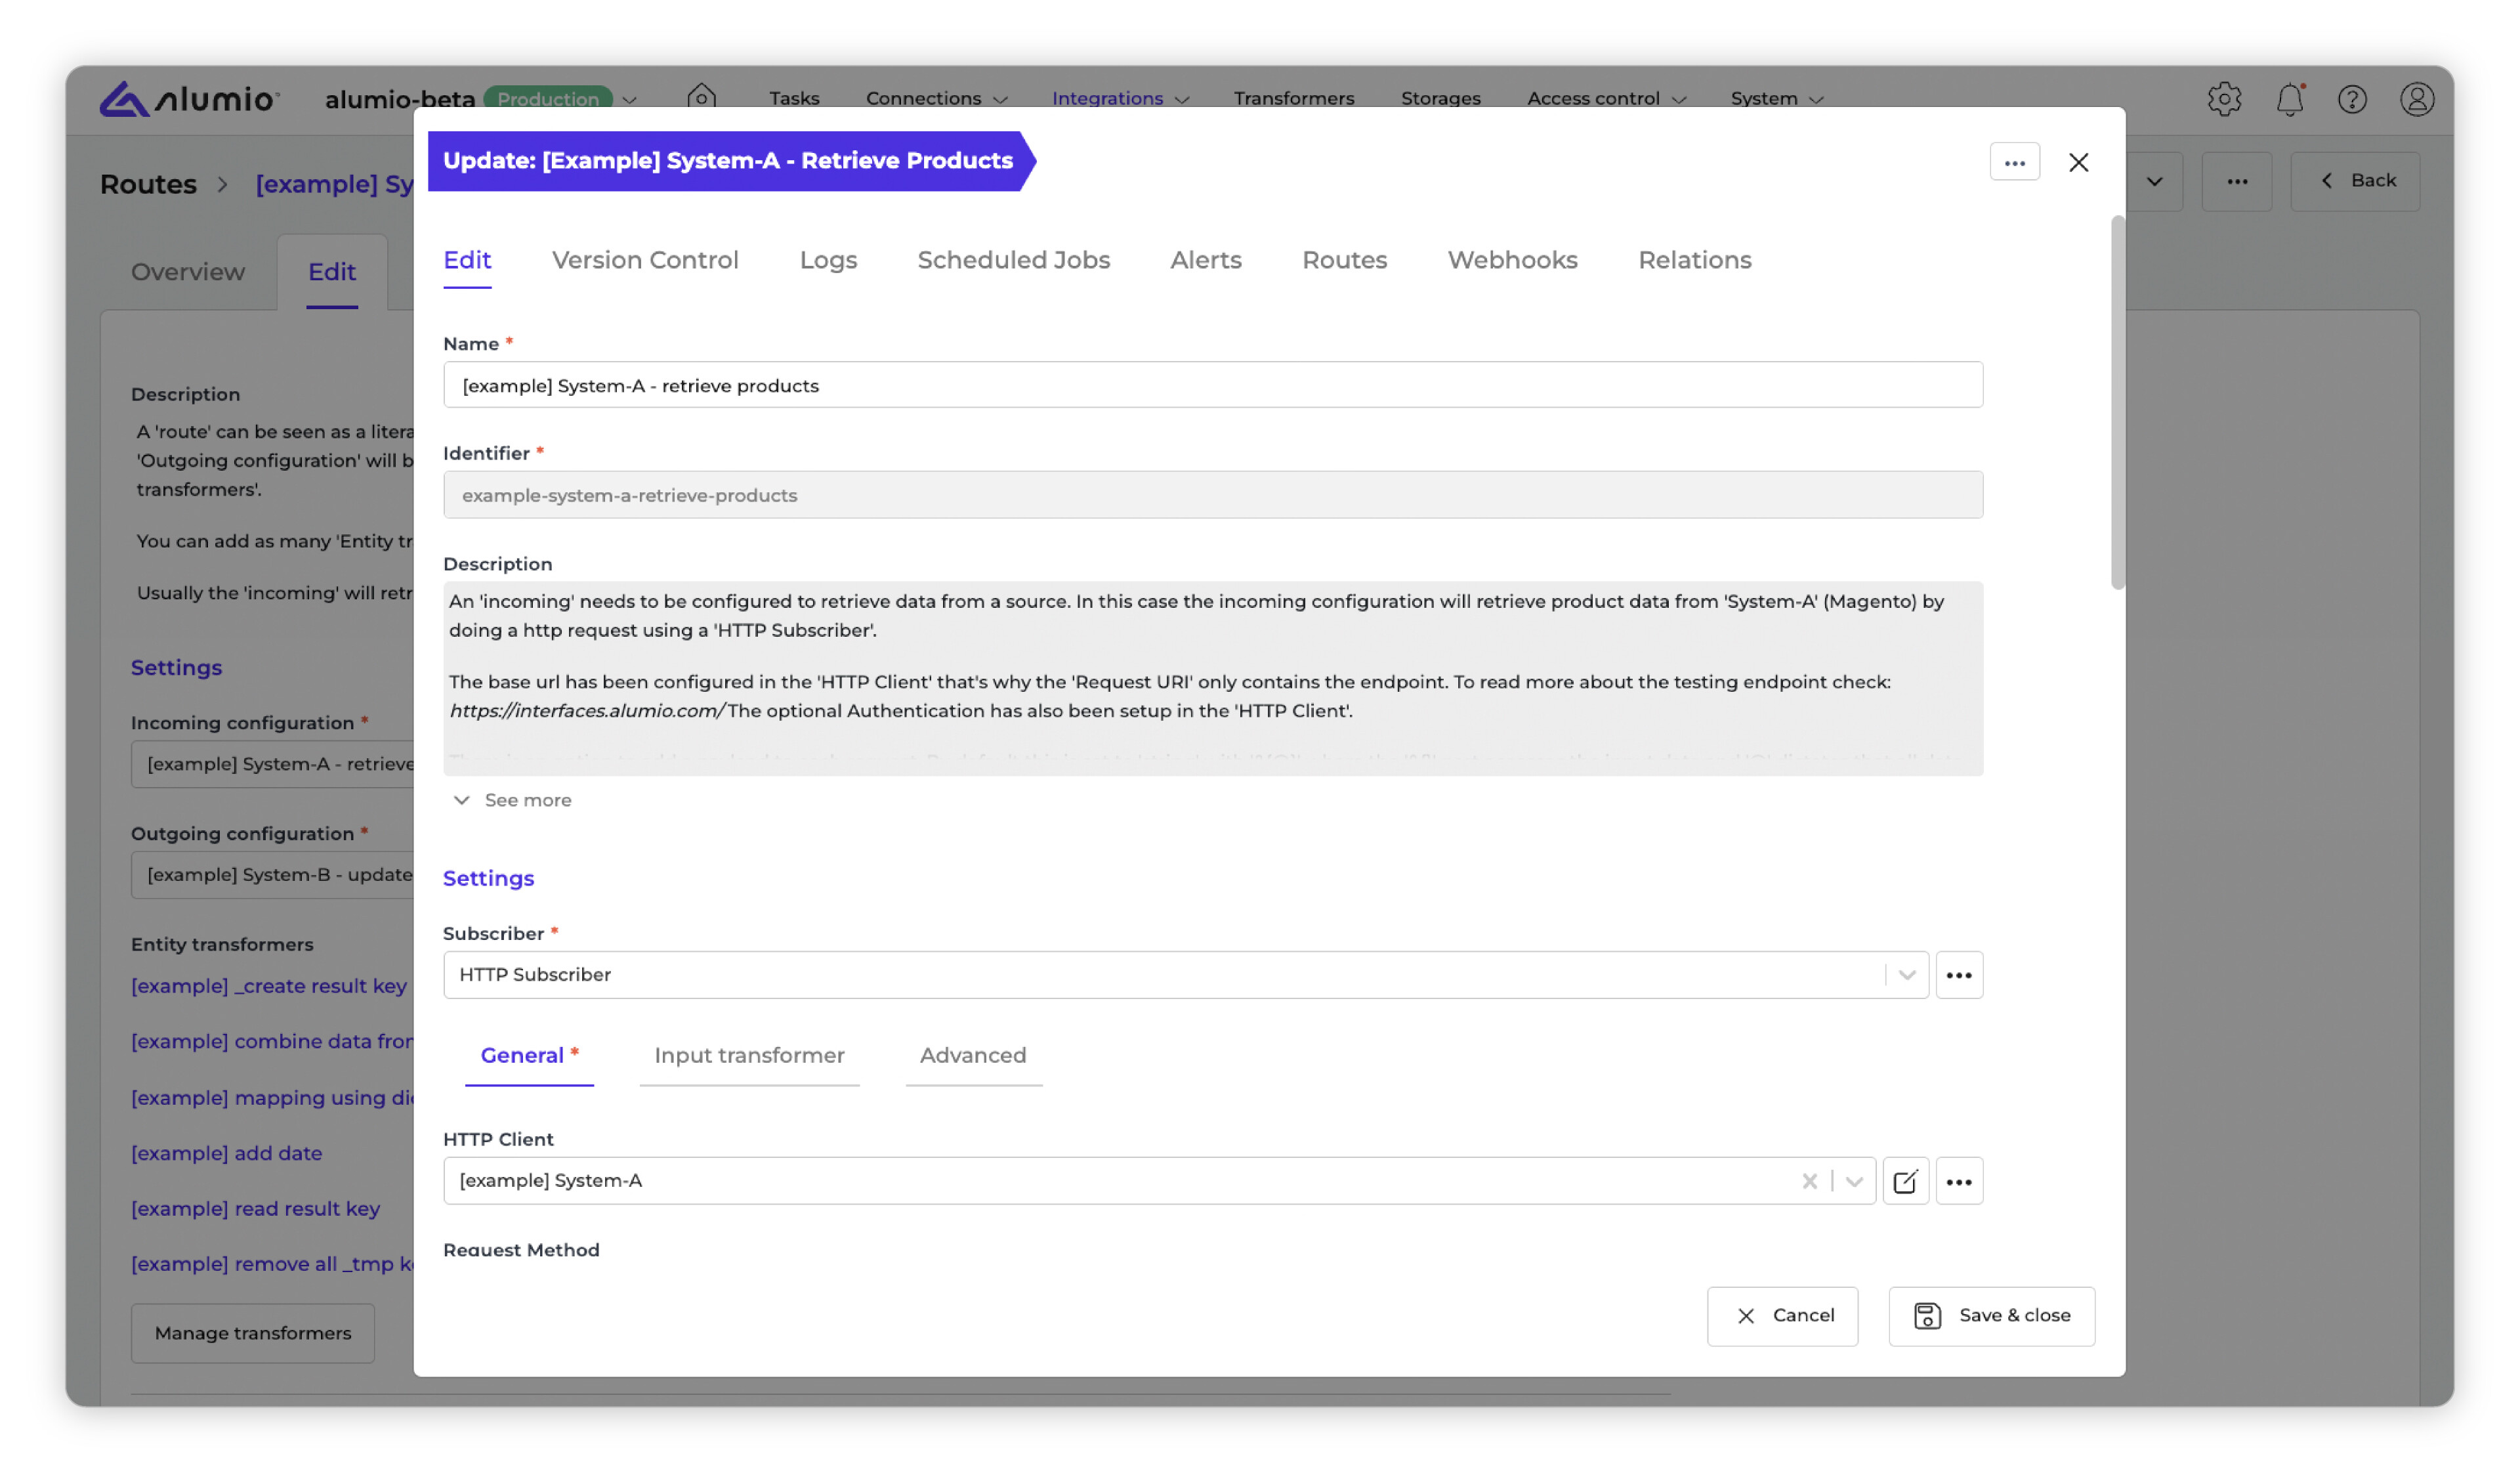Image resolution: width=2520 pixels, height=1473 pixels.
Task: Switch to the Version Control tab
Action: pos(645,260)
